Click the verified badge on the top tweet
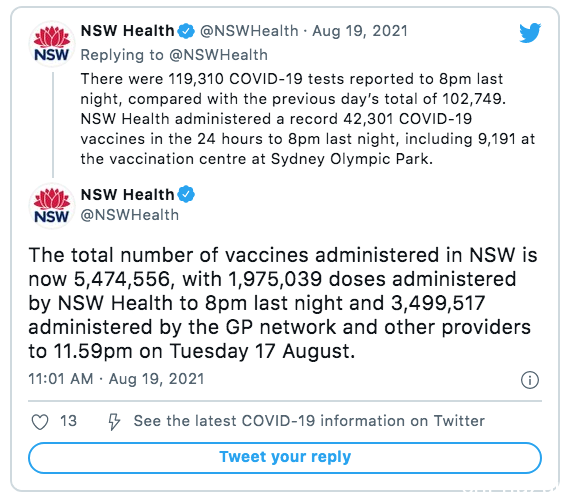This screenshot has width=572, height=498. tap(186, 31)
